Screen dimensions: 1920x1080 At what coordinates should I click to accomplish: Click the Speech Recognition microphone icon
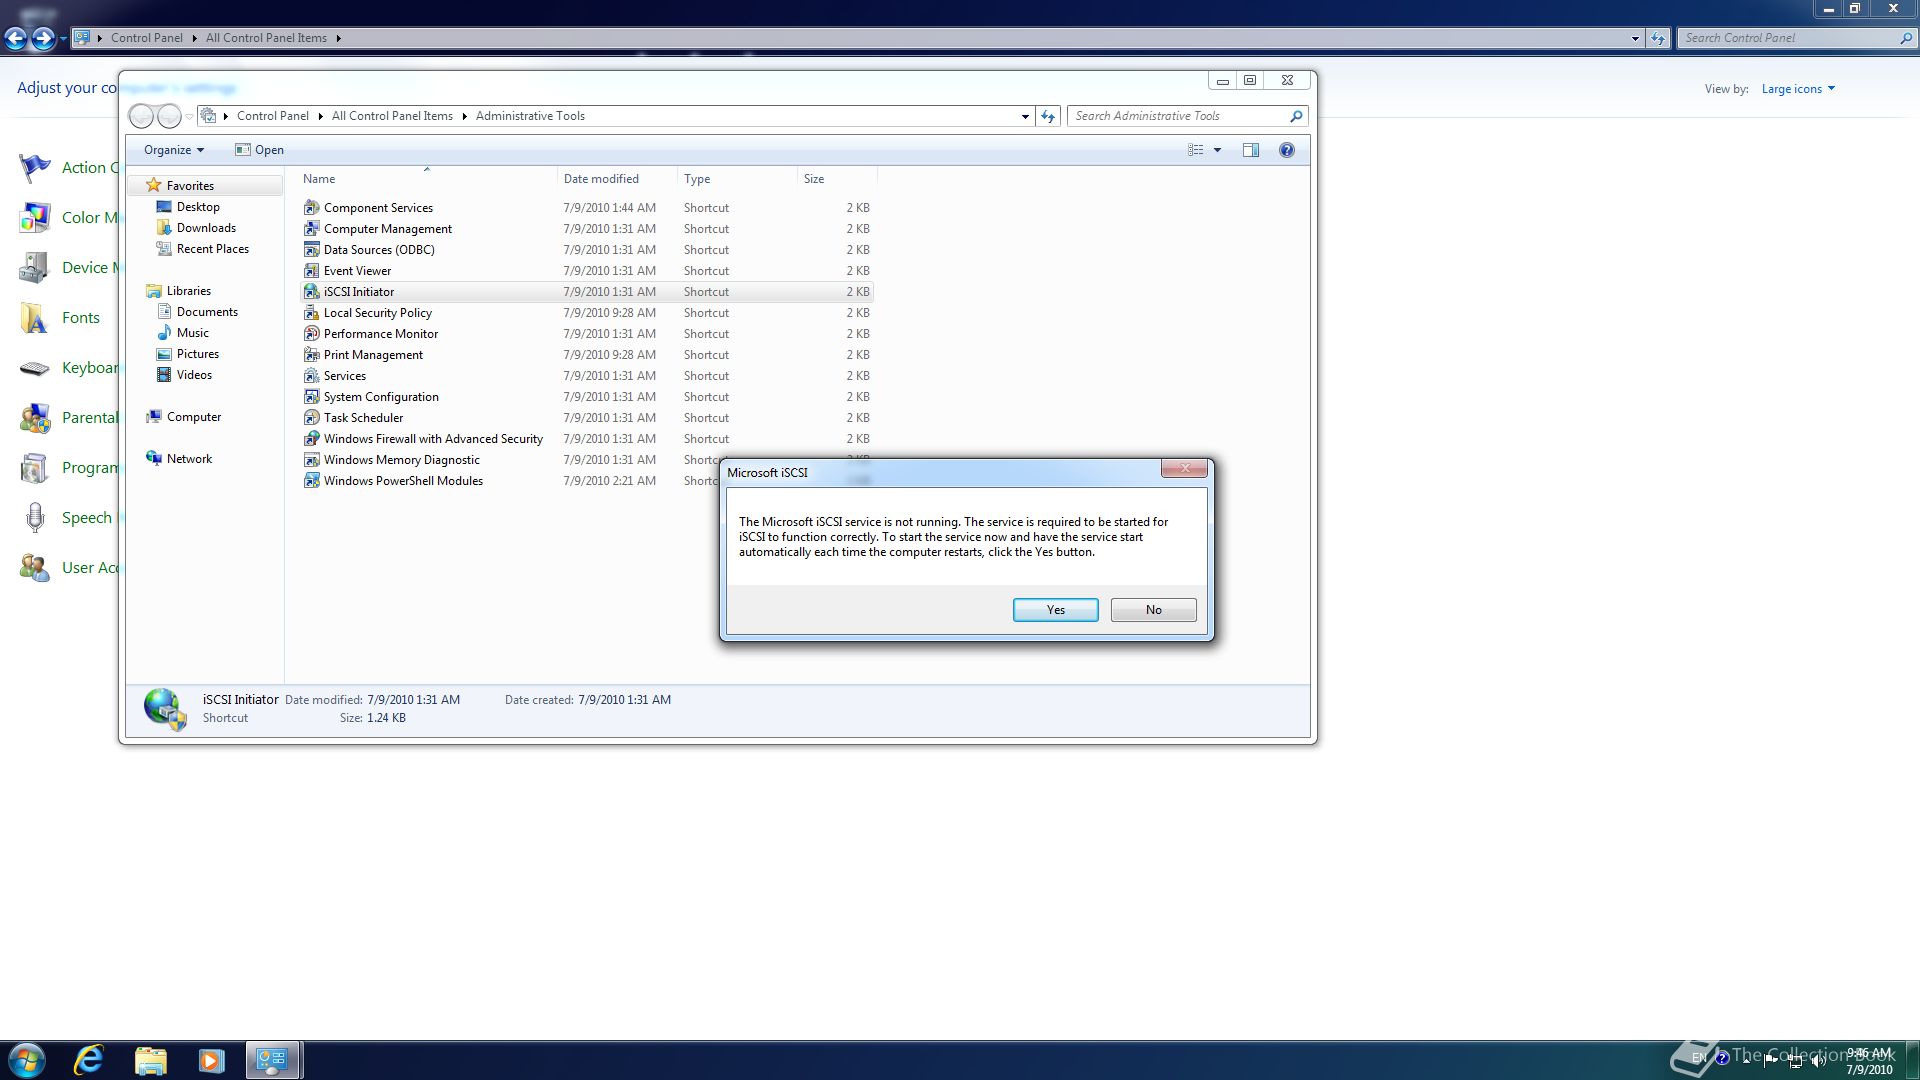[x=35, y=517]
